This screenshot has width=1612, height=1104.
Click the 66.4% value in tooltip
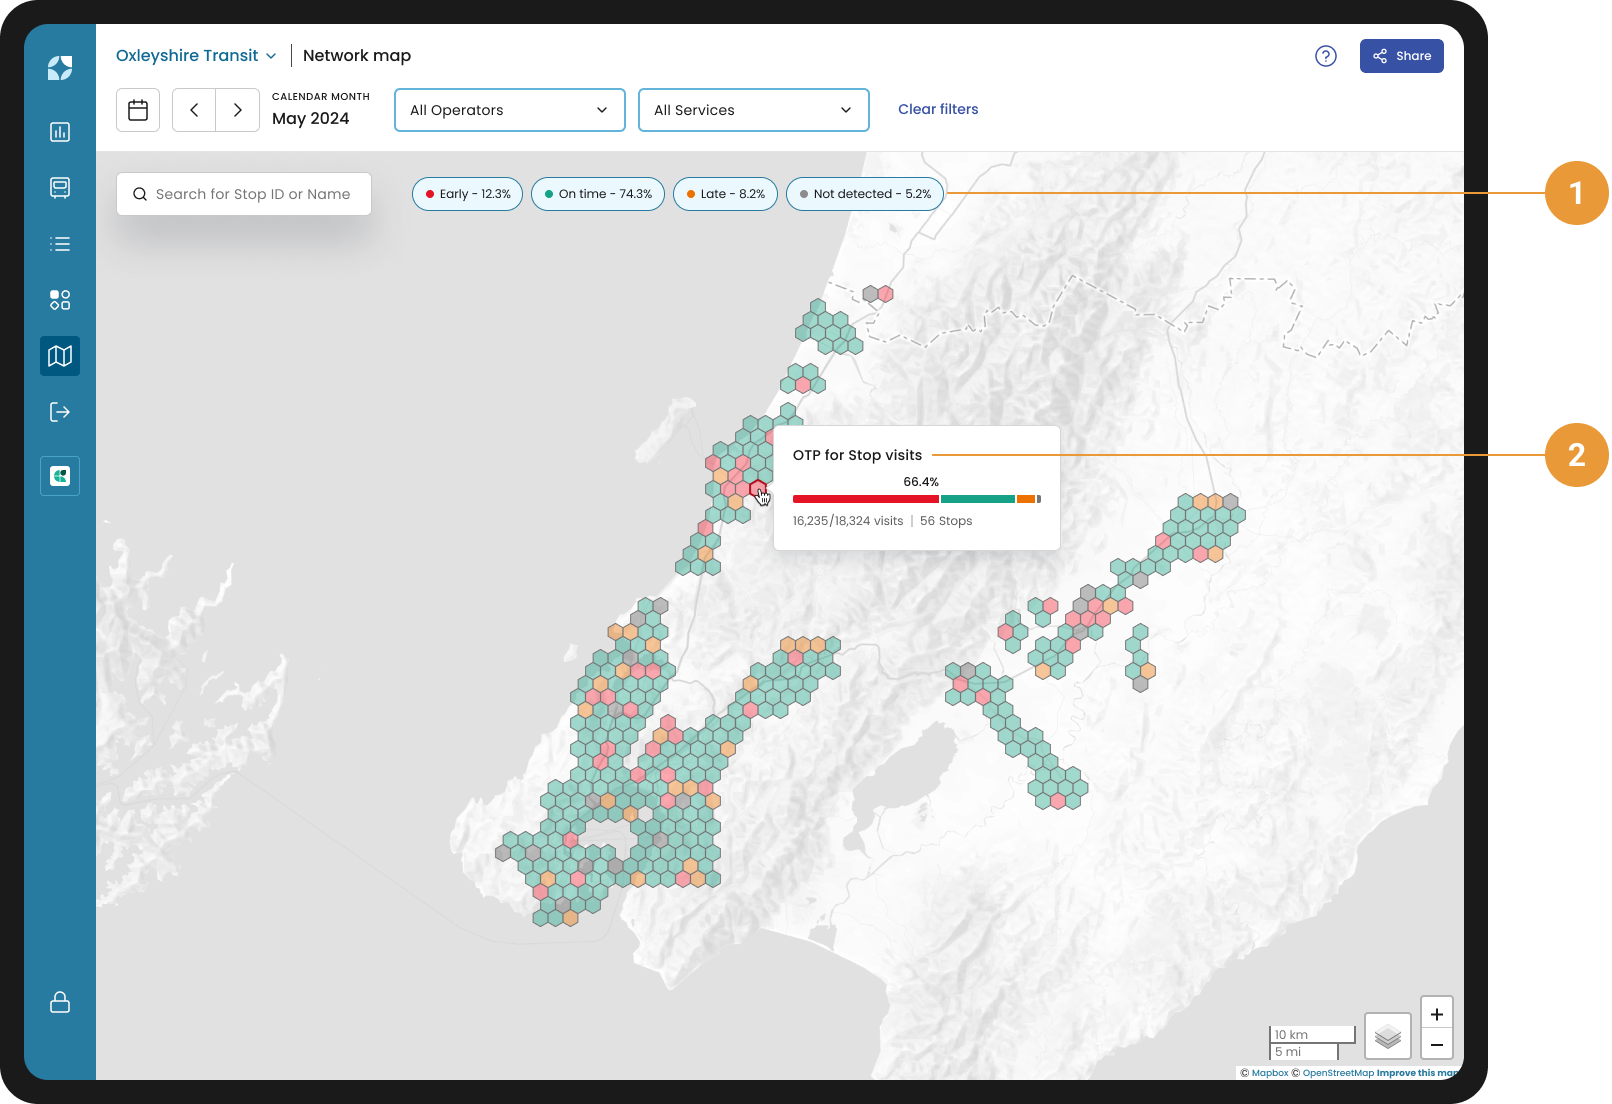(x=921, y=482)
